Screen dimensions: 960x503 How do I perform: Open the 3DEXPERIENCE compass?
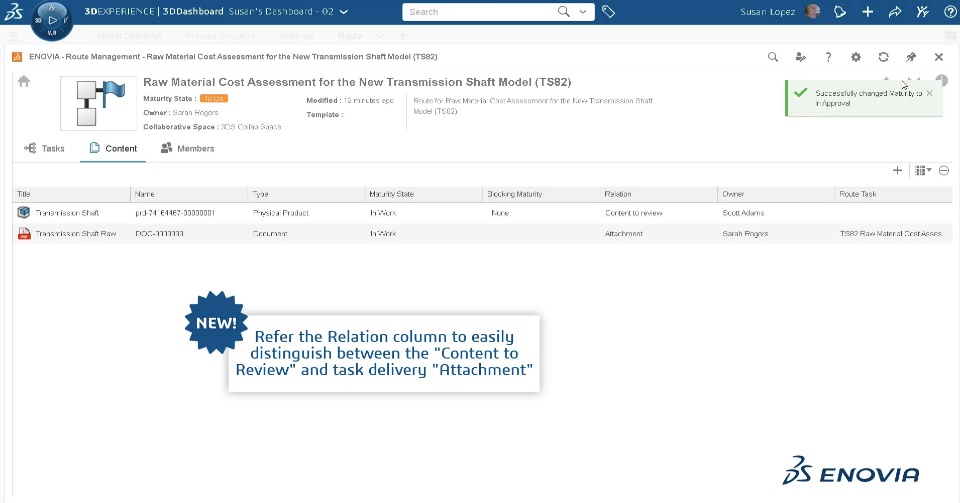(52, 20)
